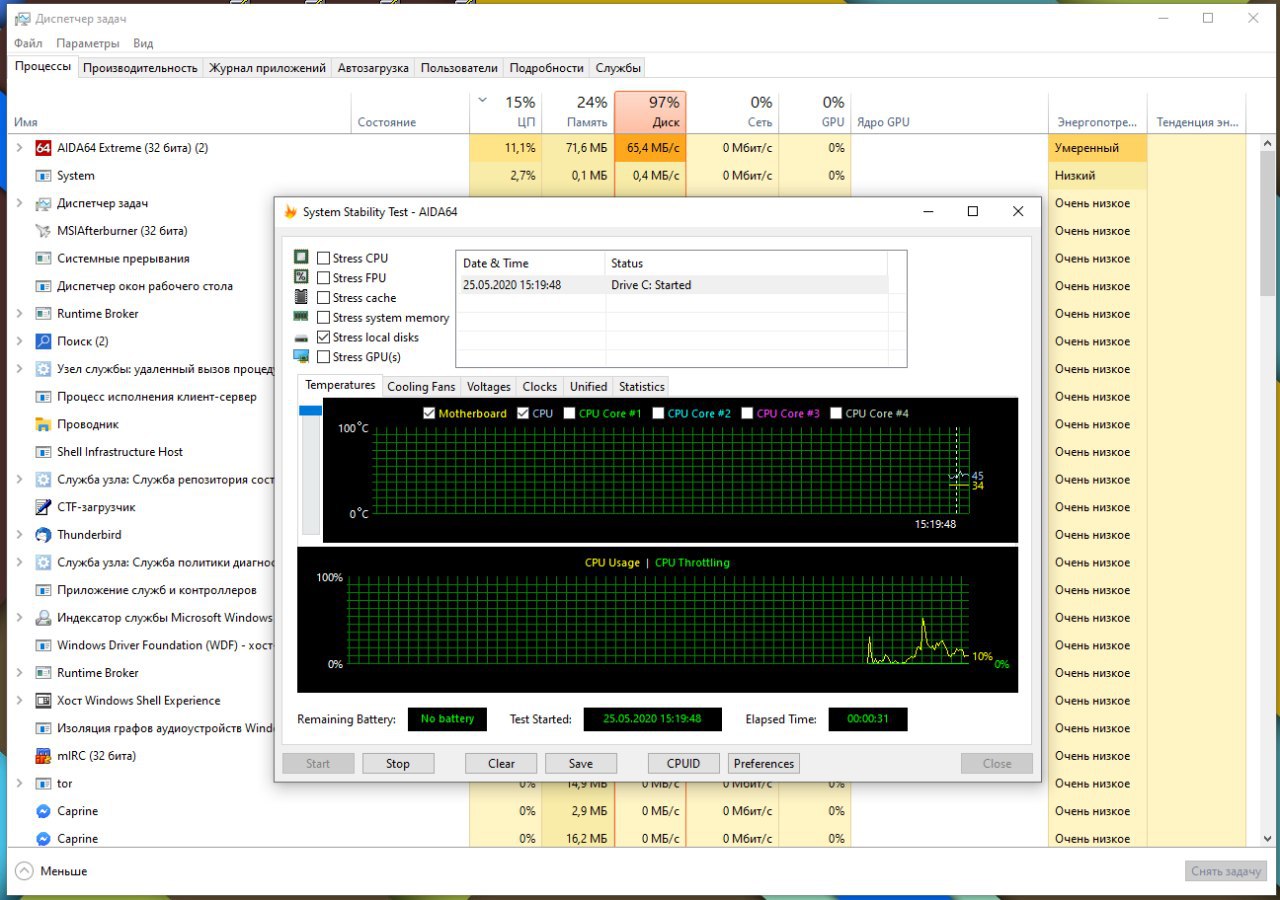Click the Проводник folder icon
The image size is (1280, 900).
pos(43,425)
